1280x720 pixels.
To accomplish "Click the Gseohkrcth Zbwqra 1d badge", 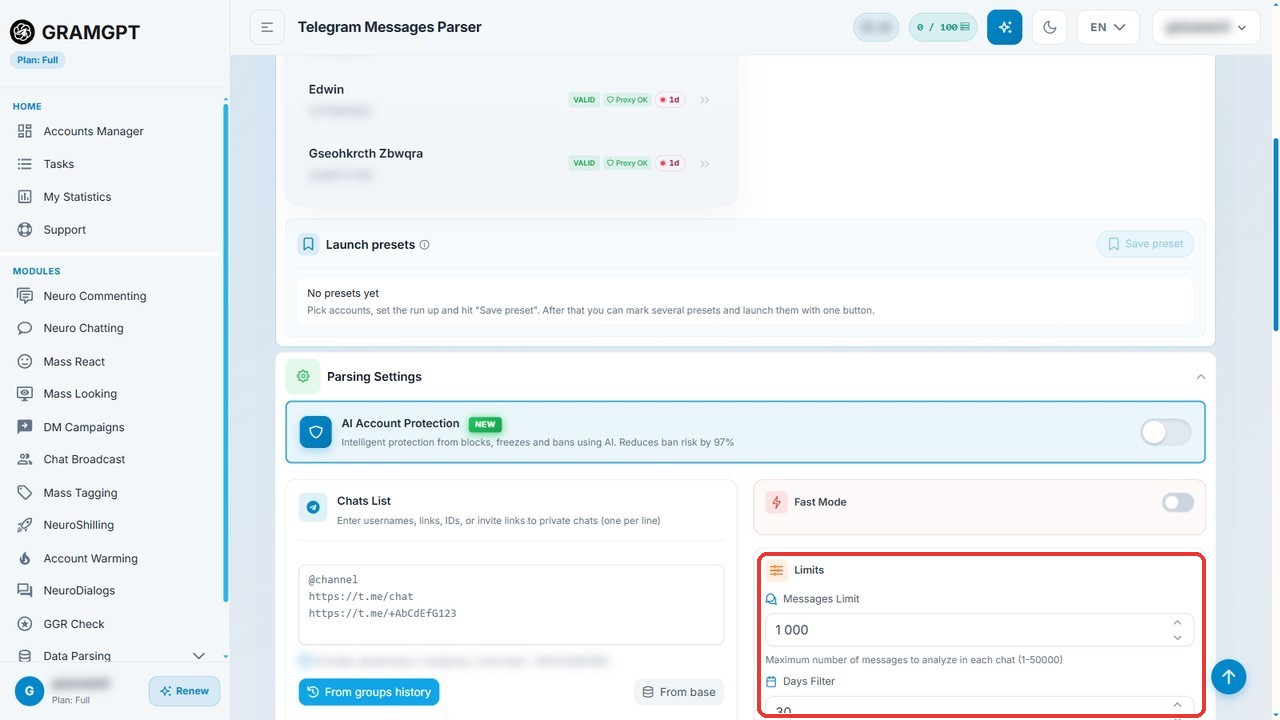I will pos(670,163).
